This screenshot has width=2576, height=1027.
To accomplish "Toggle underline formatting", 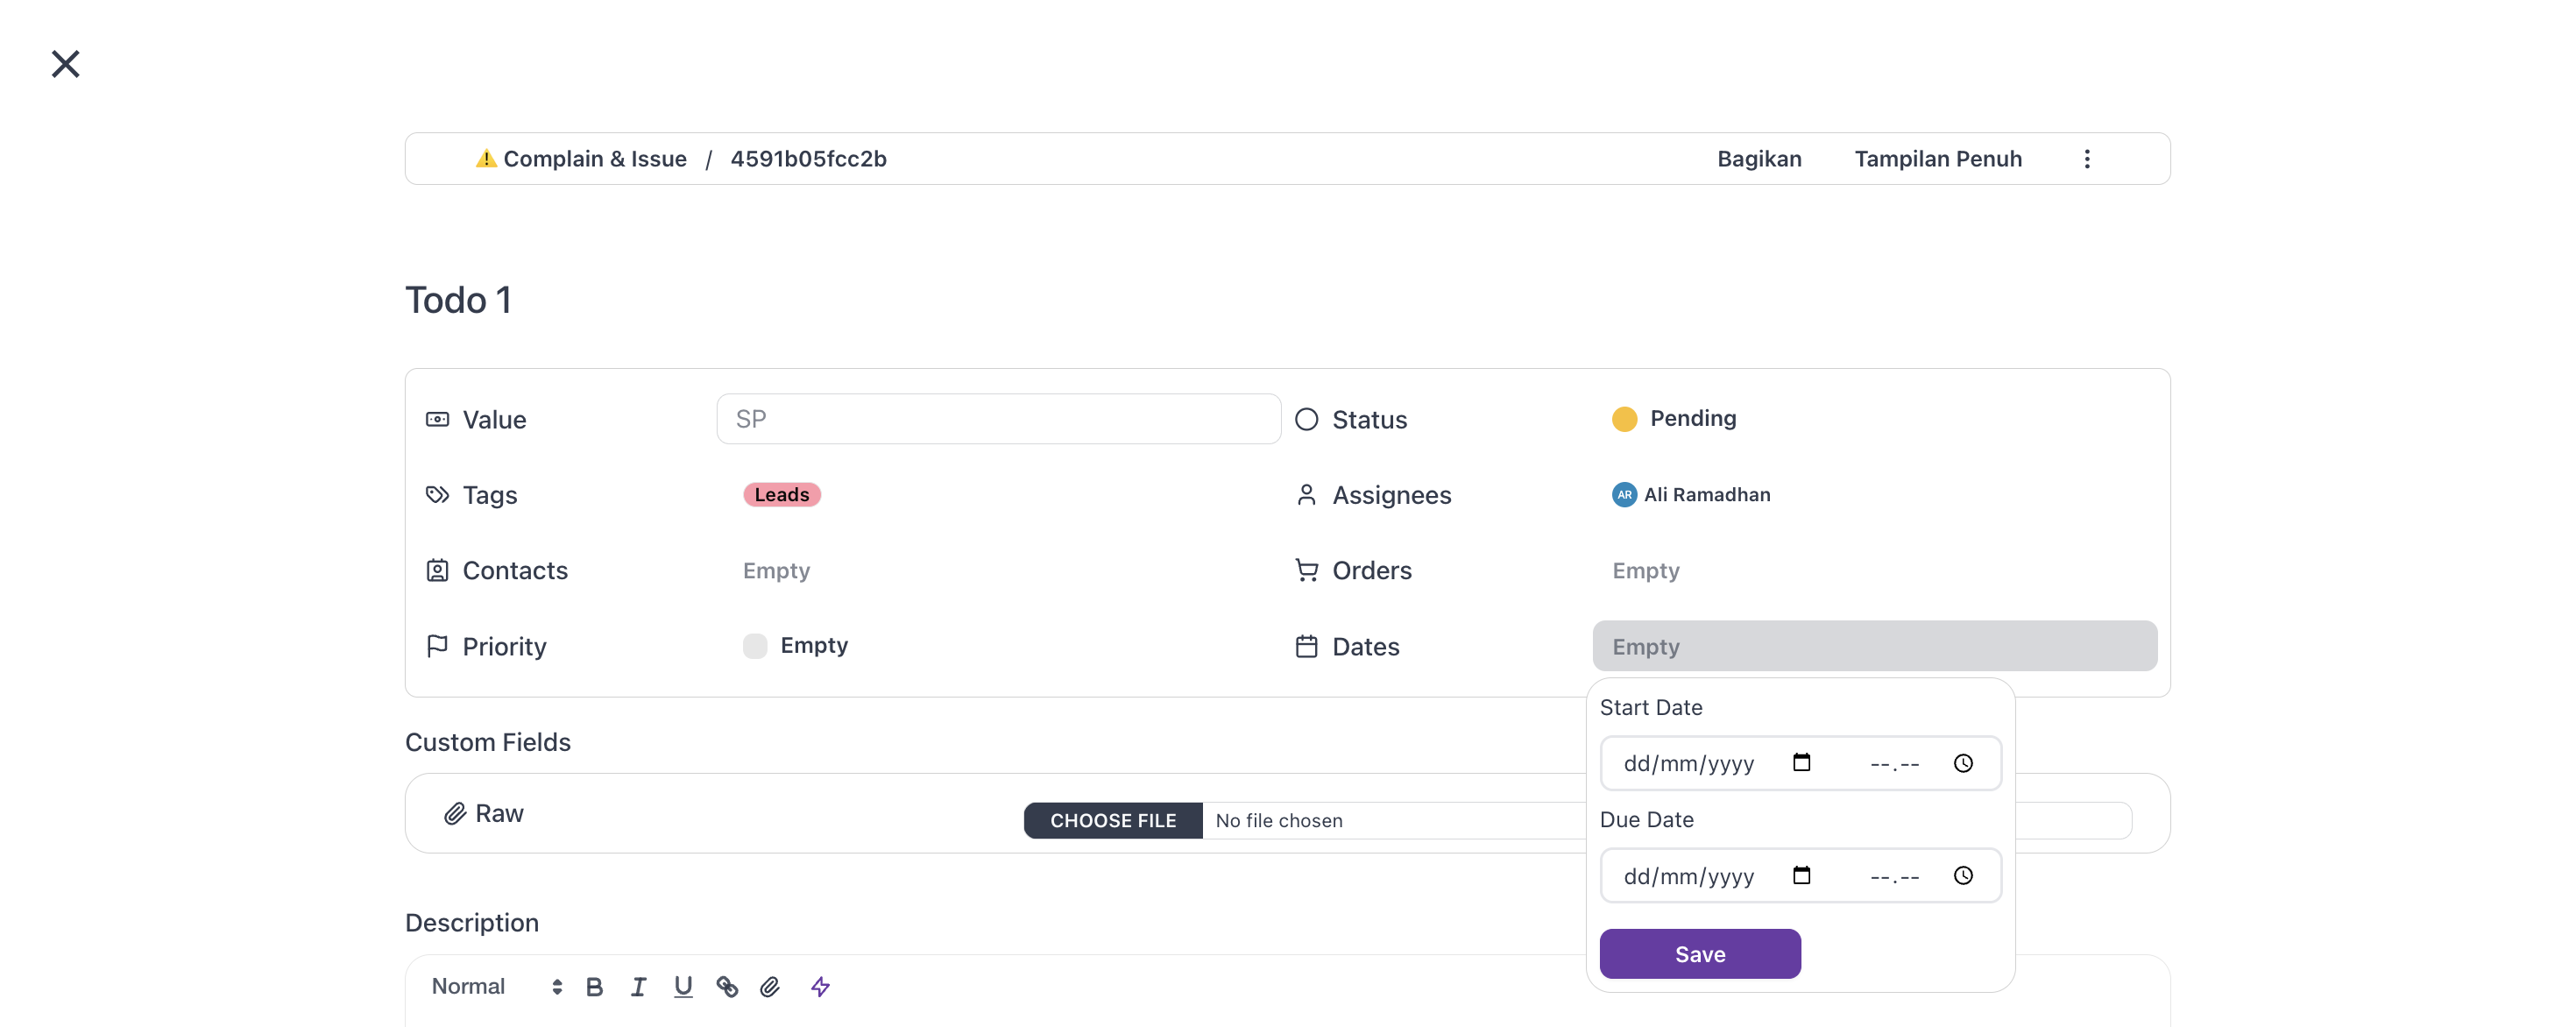I will coord(683,987).
